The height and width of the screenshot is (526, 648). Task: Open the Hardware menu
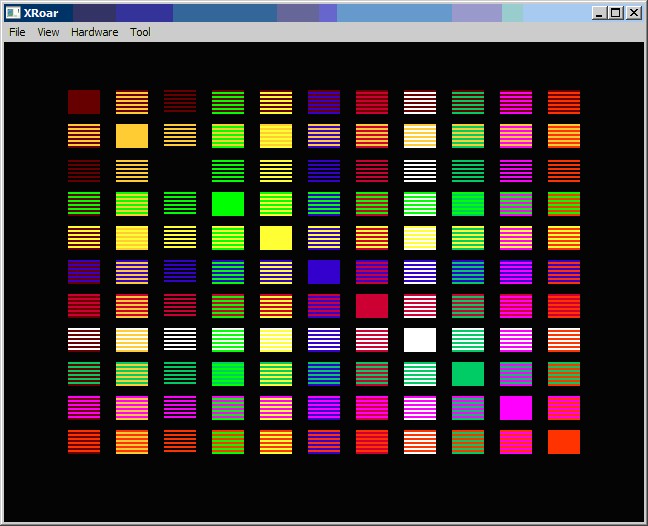pyautogui.click(x=94, y=32)
